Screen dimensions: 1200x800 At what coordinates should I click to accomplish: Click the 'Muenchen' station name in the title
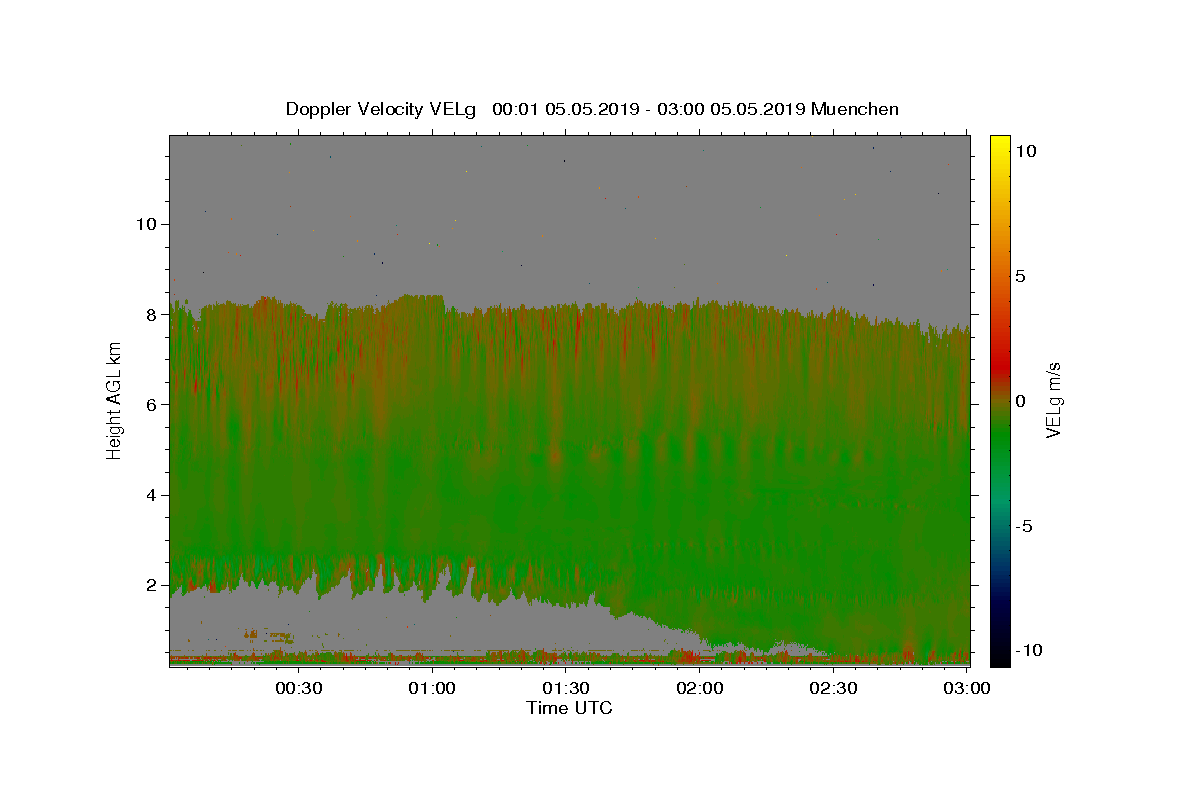point(855,109)
